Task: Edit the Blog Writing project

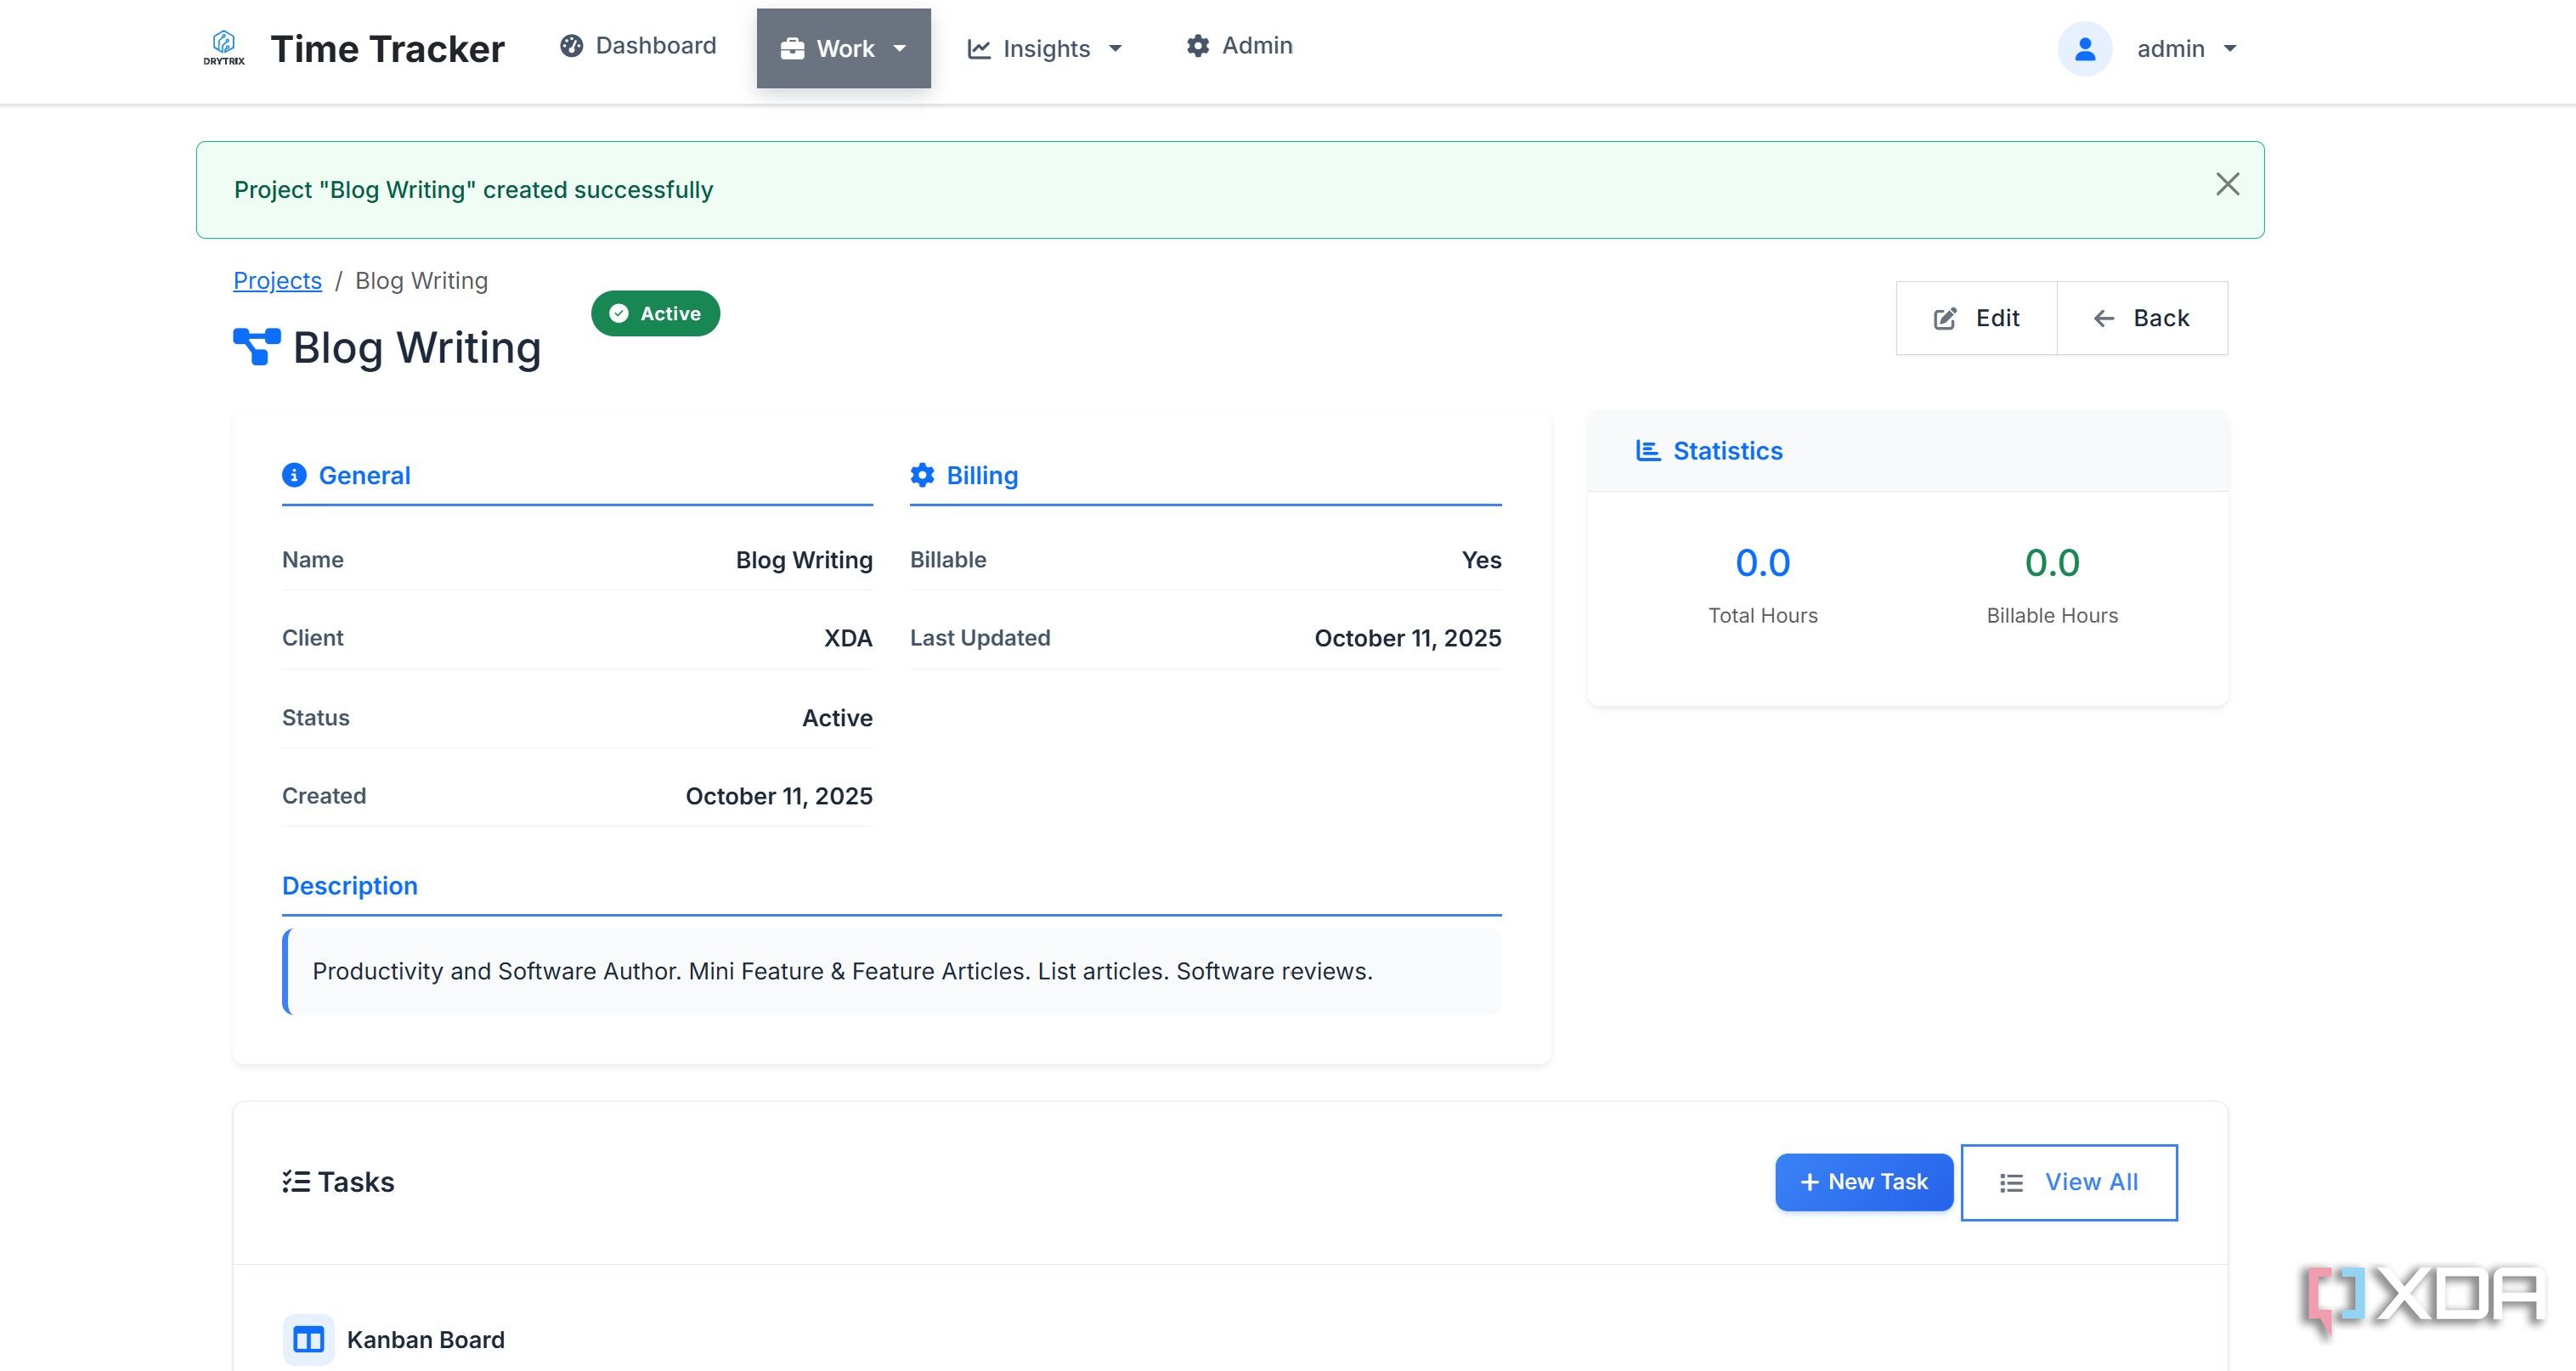Action: 1976,318
